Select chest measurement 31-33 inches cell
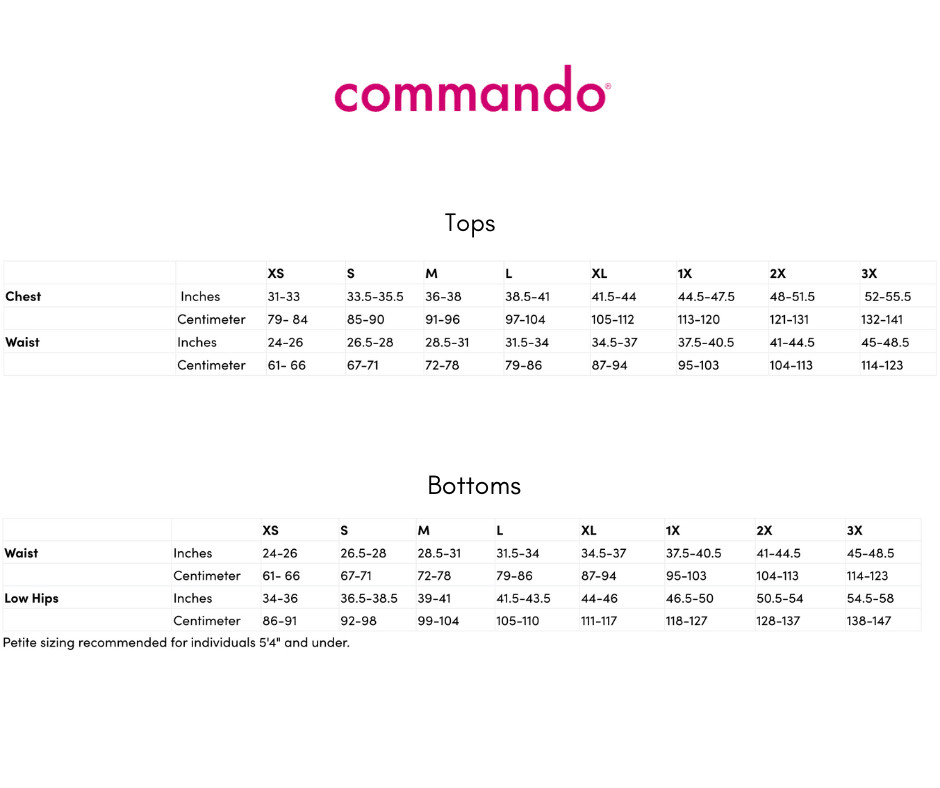This screenshot has height=788, width=940. click(283, 296)
